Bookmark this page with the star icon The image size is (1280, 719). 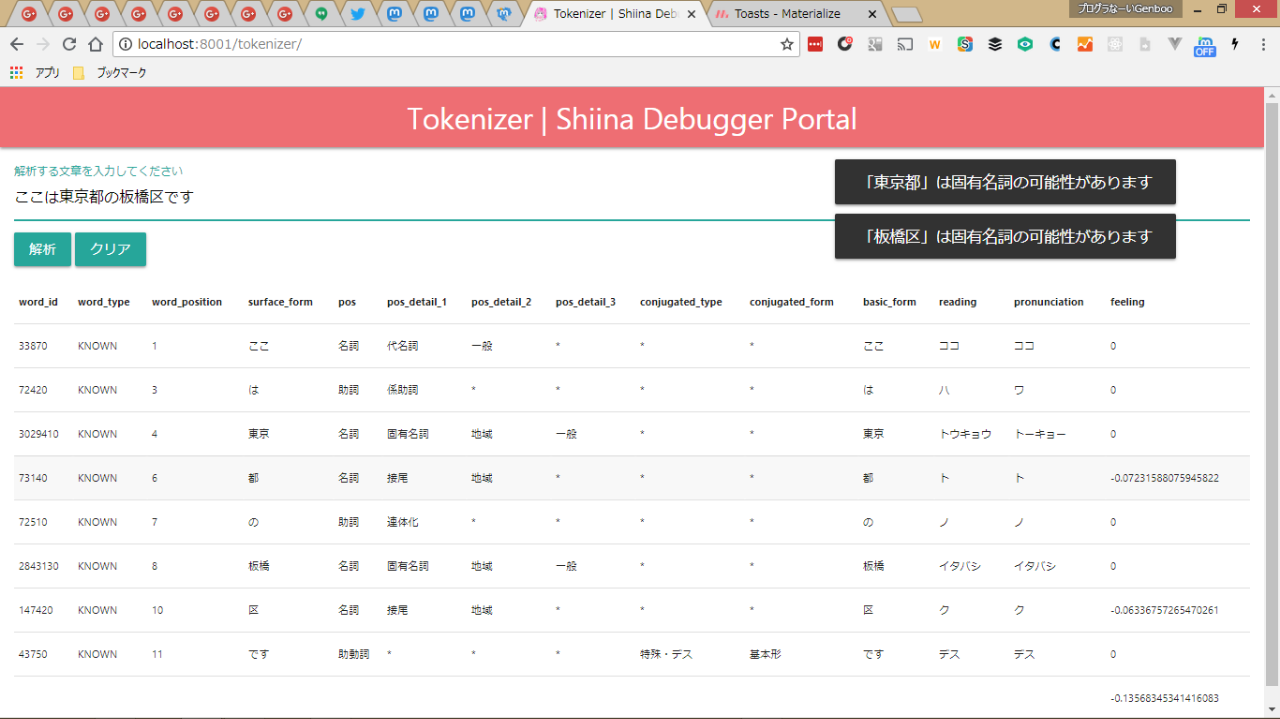[x=787, y=44]
